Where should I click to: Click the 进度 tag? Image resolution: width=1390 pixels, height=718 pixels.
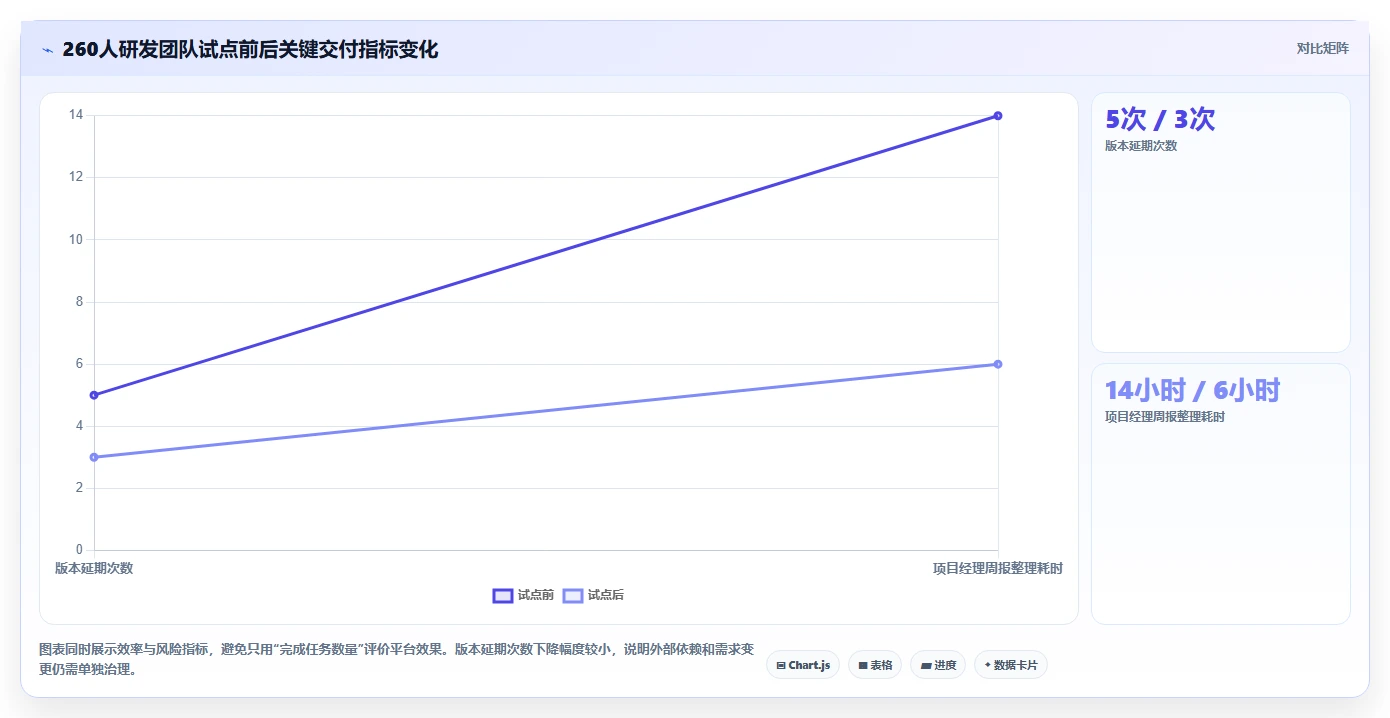(x=938, y=665)
